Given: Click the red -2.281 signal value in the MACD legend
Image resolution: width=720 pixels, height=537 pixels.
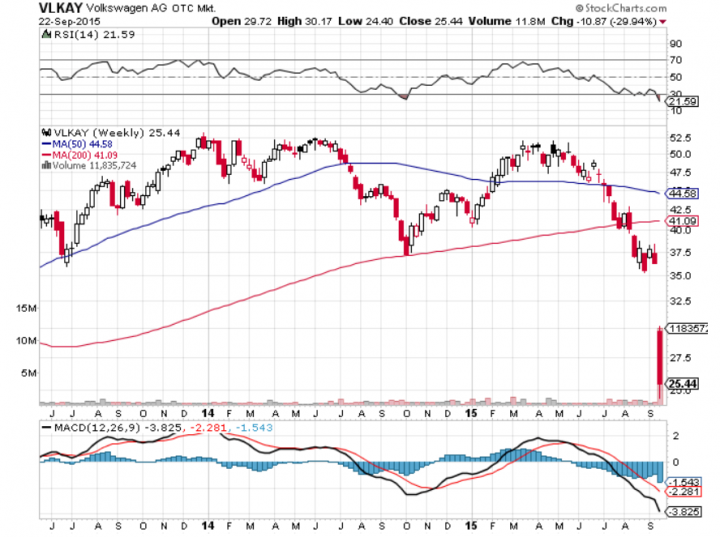Looking at the screenshot, I should click(207, 428).
